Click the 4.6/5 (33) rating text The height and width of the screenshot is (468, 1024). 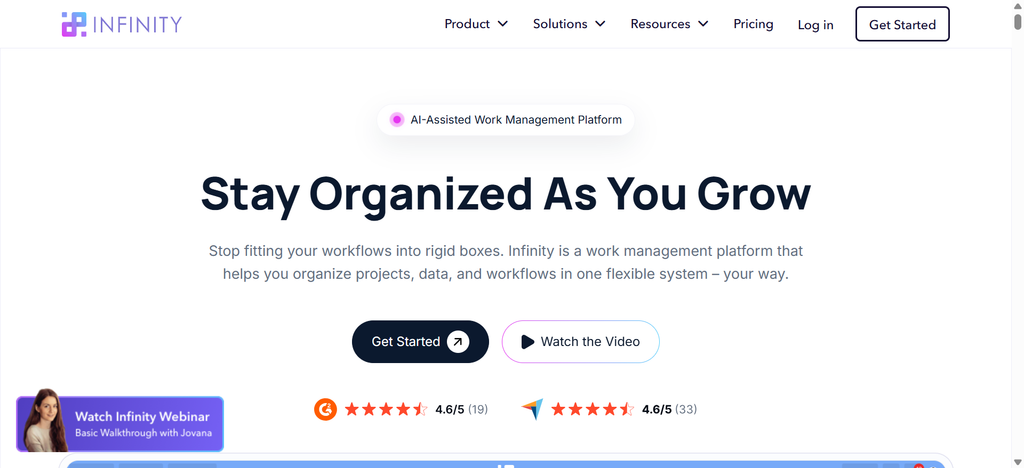tap(669, 409)
